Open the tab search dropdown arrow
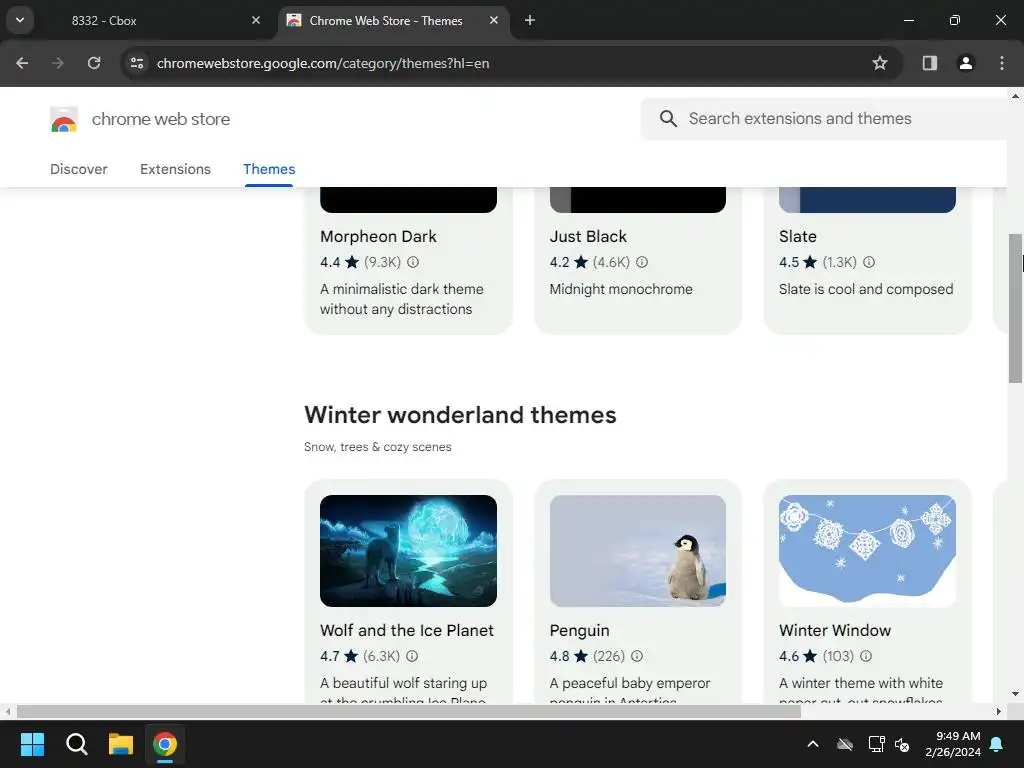1024x768 pixels. click(x=20, y=20)
